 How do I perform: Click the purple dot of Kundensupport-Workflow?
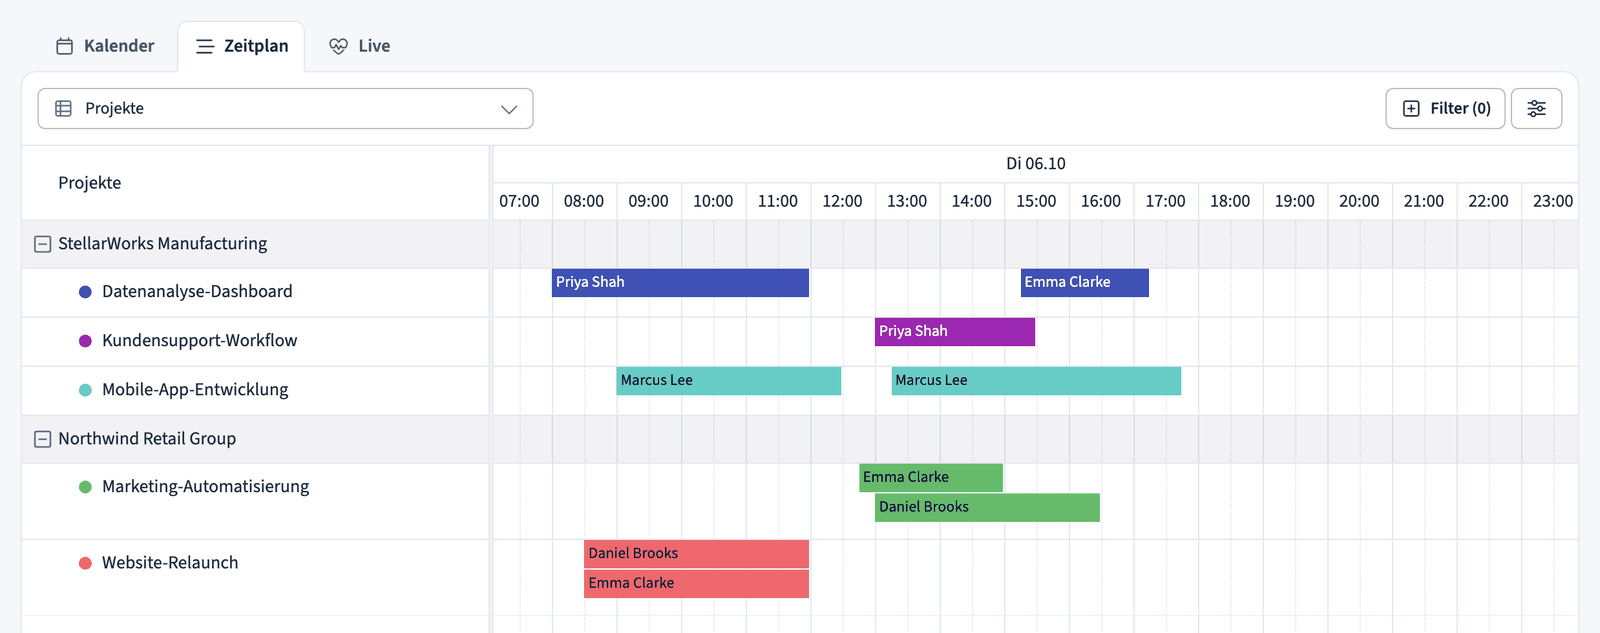click(85, 341)
